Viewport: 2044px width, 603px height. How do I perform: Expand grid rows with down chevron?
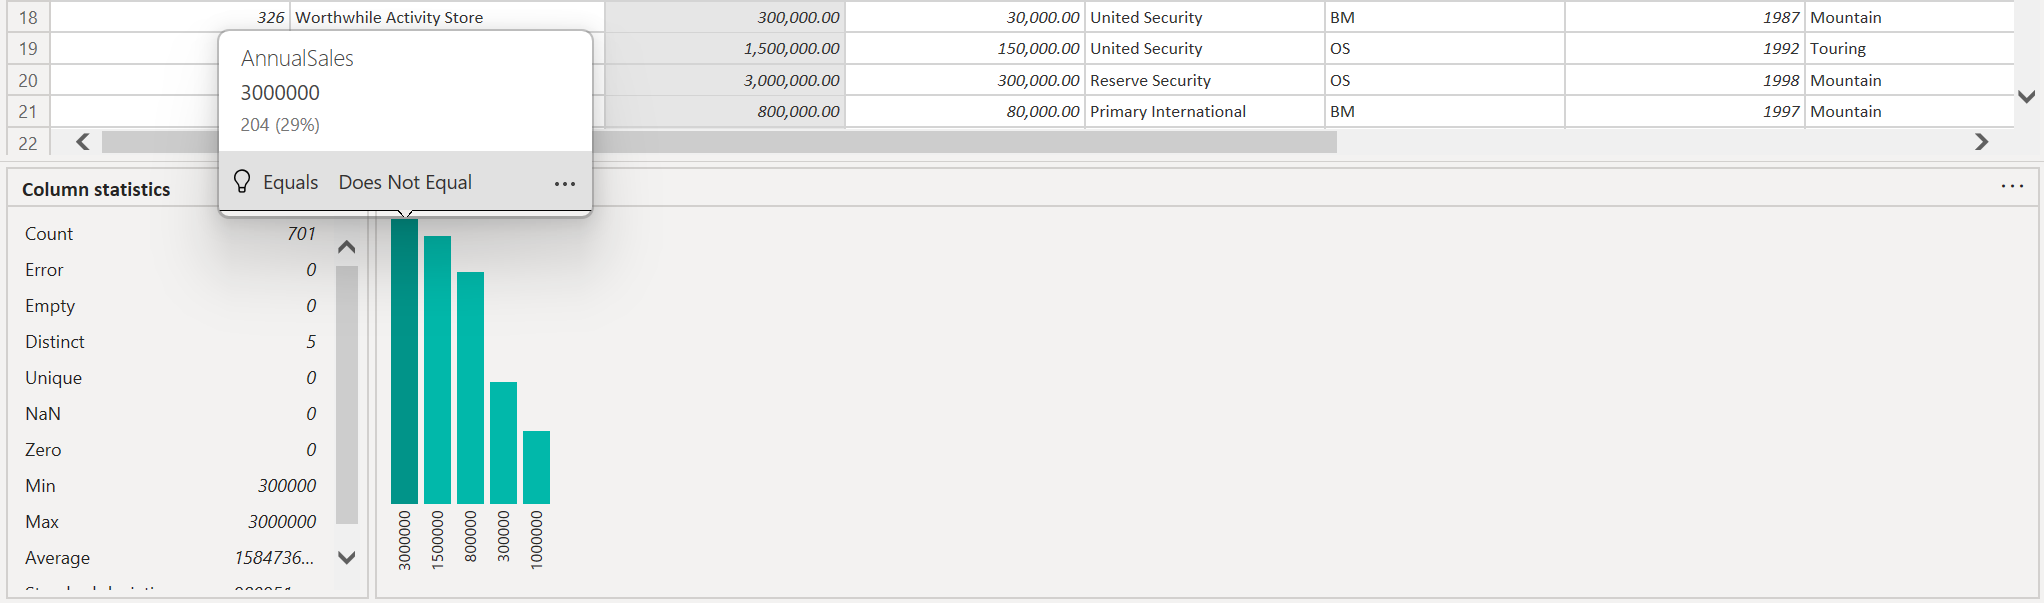2027,97
